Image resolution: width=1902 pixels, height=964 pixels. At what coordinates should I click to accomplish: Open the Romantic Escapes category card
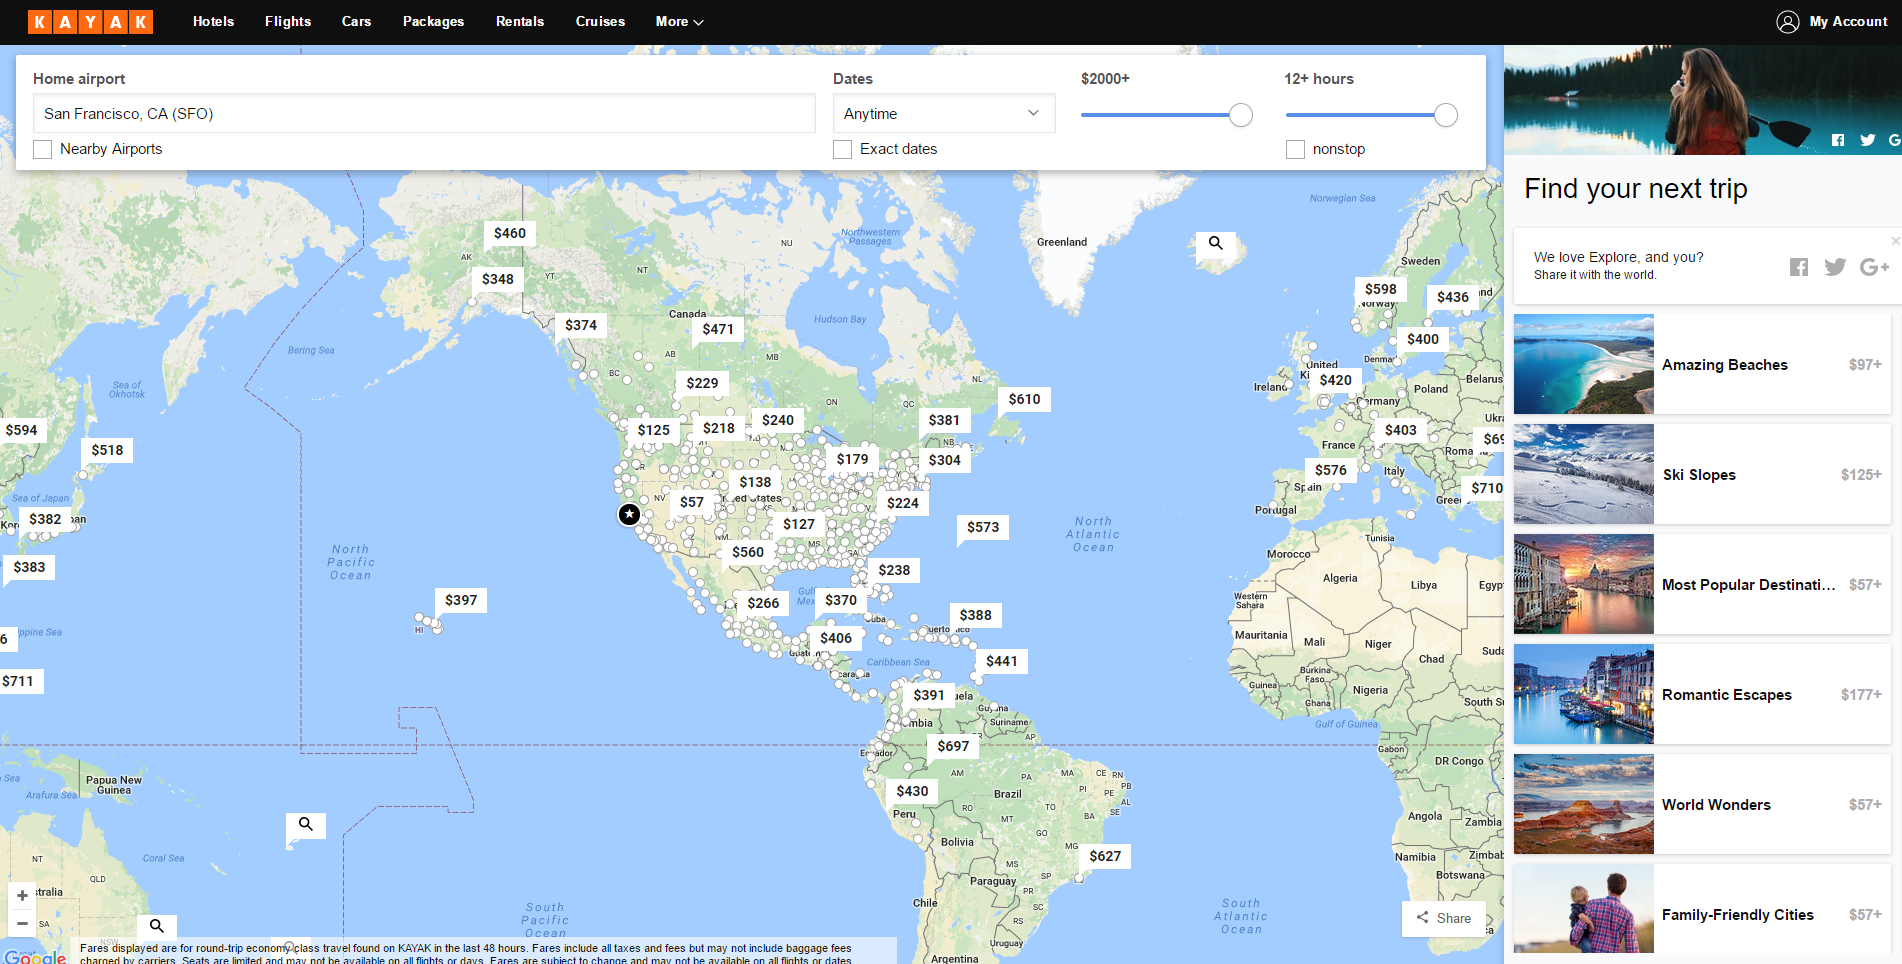[x=1702, y=694]
